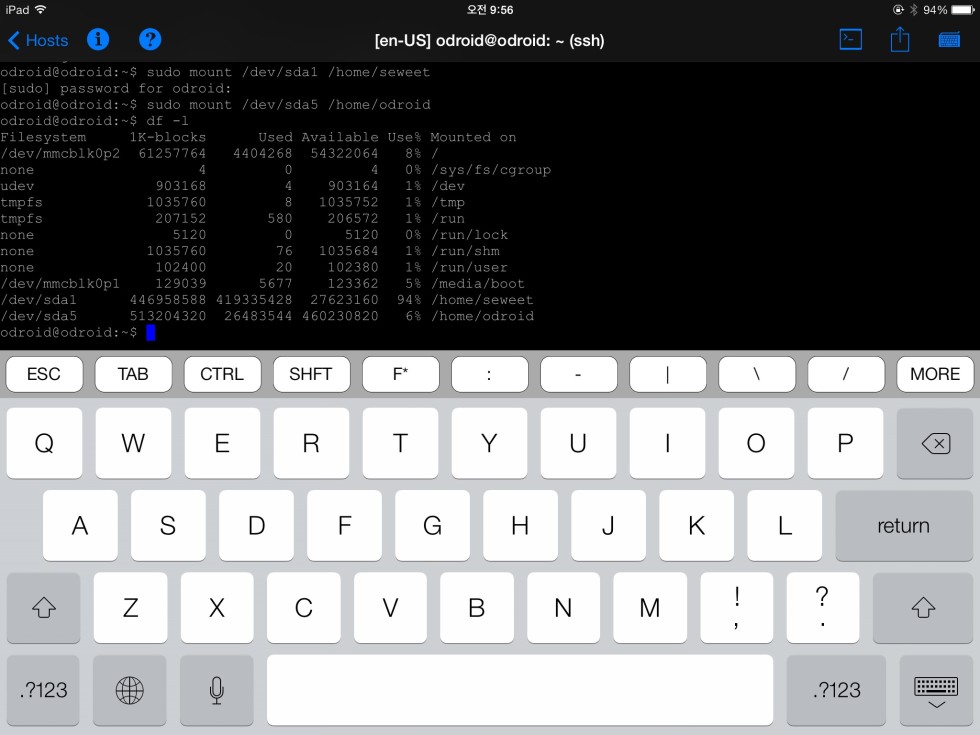Tap the globe language switch key
980x735 pixels.
130,690
